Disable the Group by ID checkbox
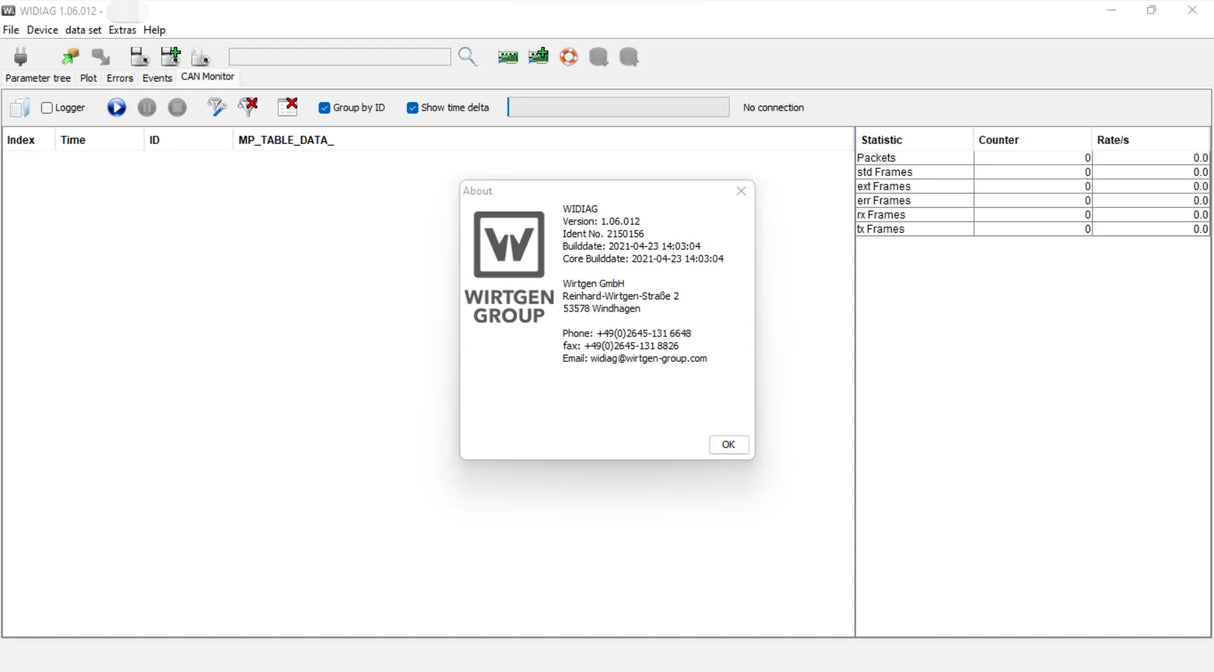 tap(323, 107)
